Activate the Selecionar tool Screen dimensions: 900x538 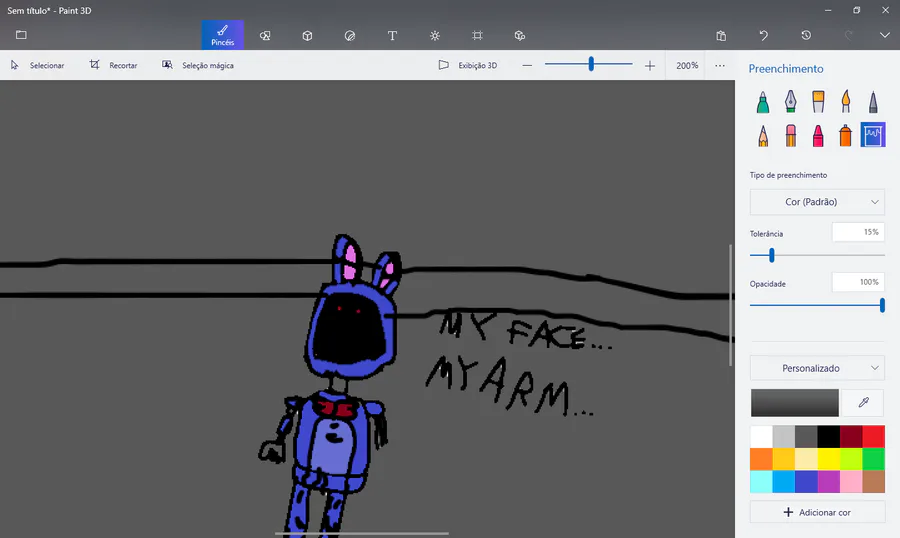[x=37, y=65]
